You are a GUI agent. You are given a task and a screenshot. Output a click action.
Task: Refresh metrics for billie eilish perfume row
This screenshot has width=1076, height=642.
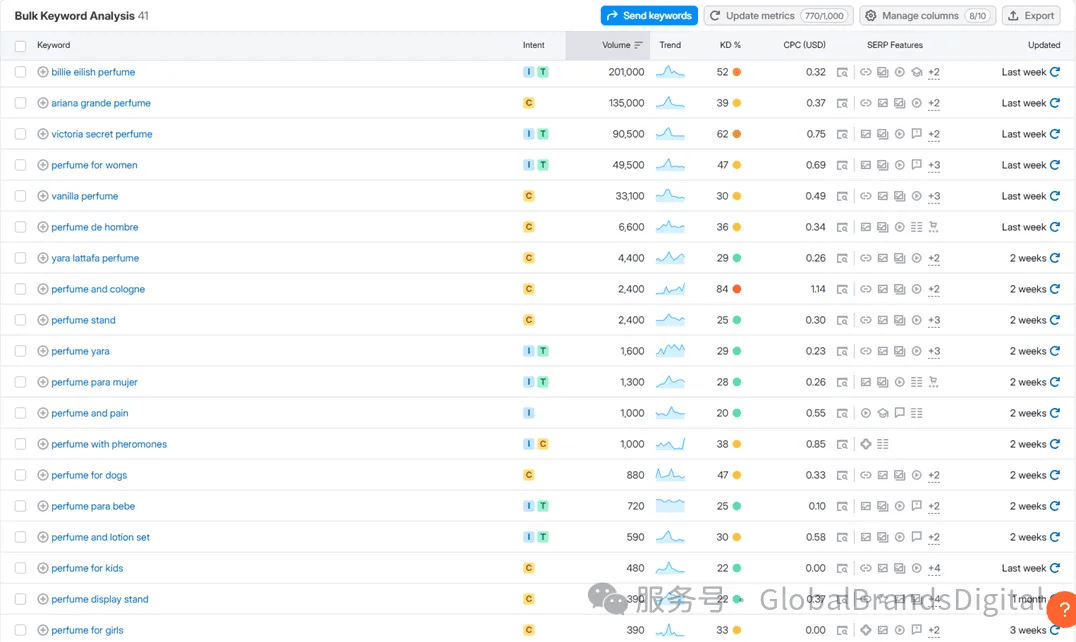1055,72
